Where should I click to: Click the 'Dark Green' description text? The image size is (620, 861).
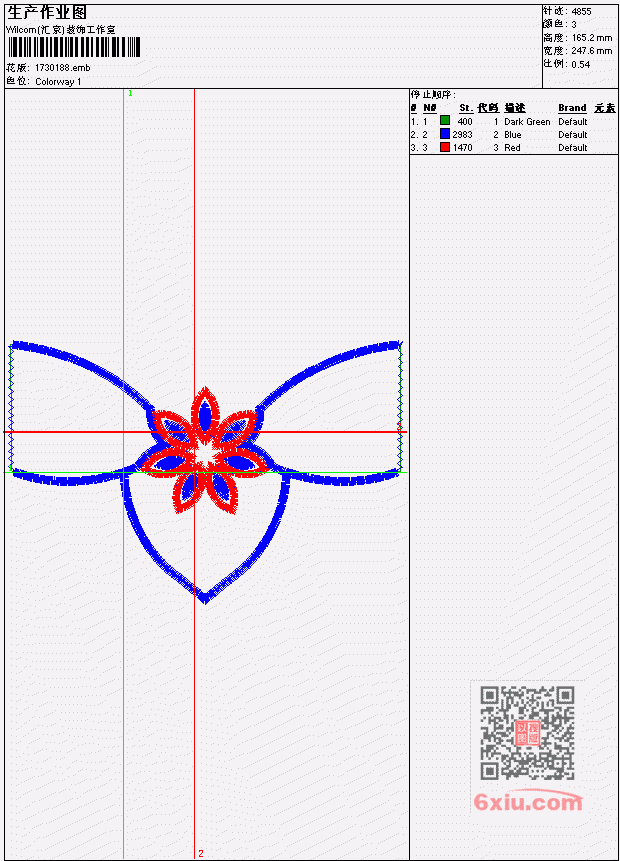pos(527,121)
